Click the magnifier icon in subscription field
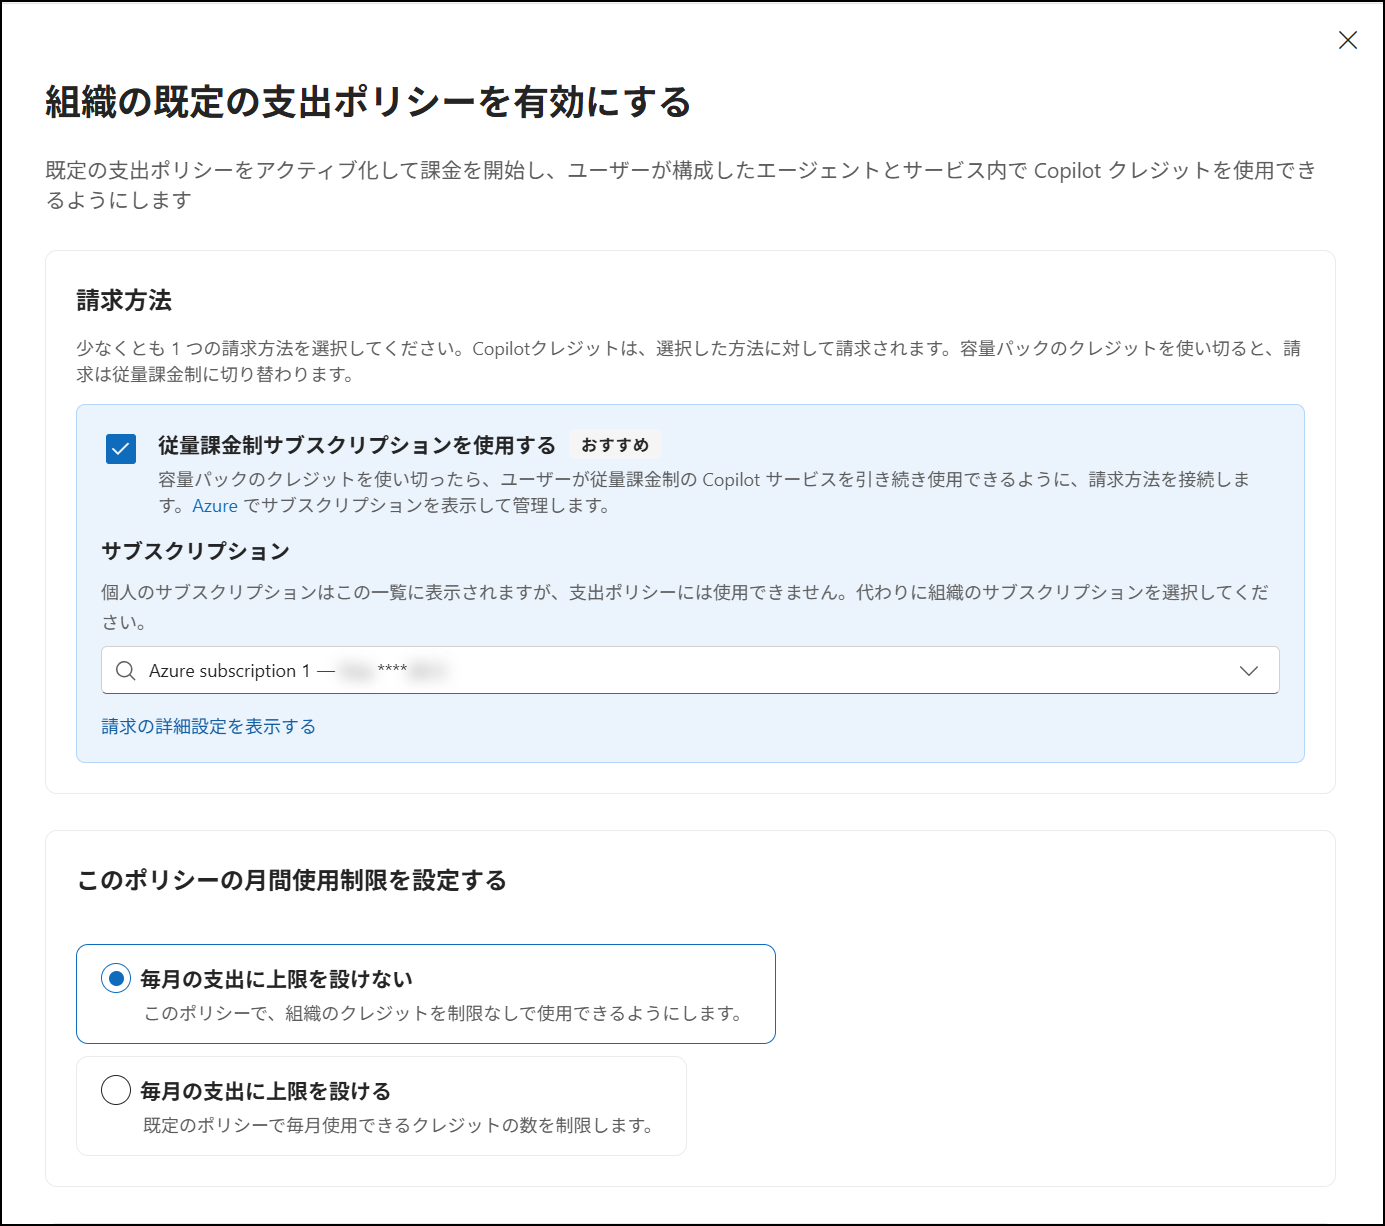This screenshot has height=1226, width=1385. coord(125,671)
